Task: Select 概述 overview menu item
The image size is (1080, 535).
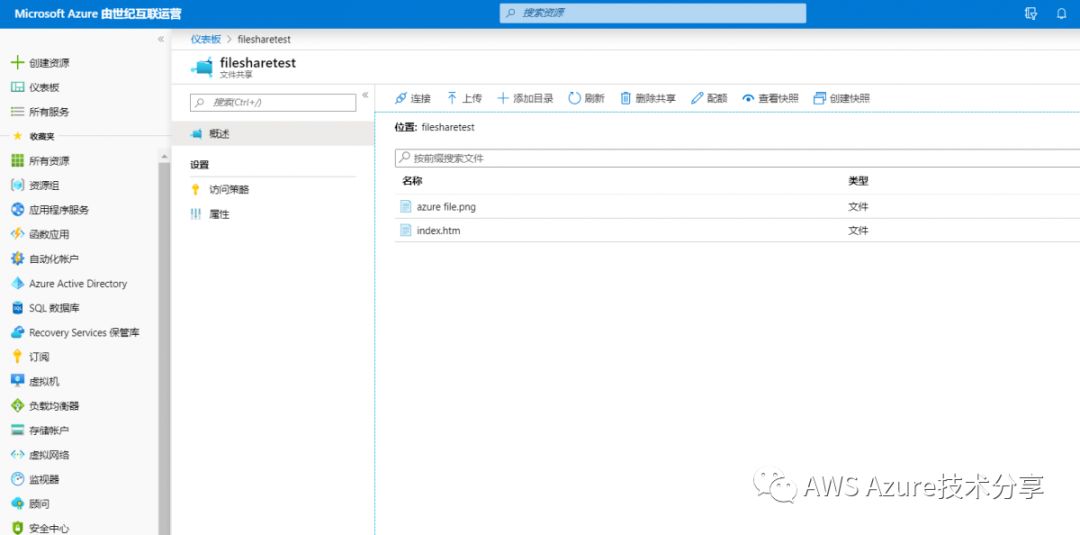Action: 273,134
